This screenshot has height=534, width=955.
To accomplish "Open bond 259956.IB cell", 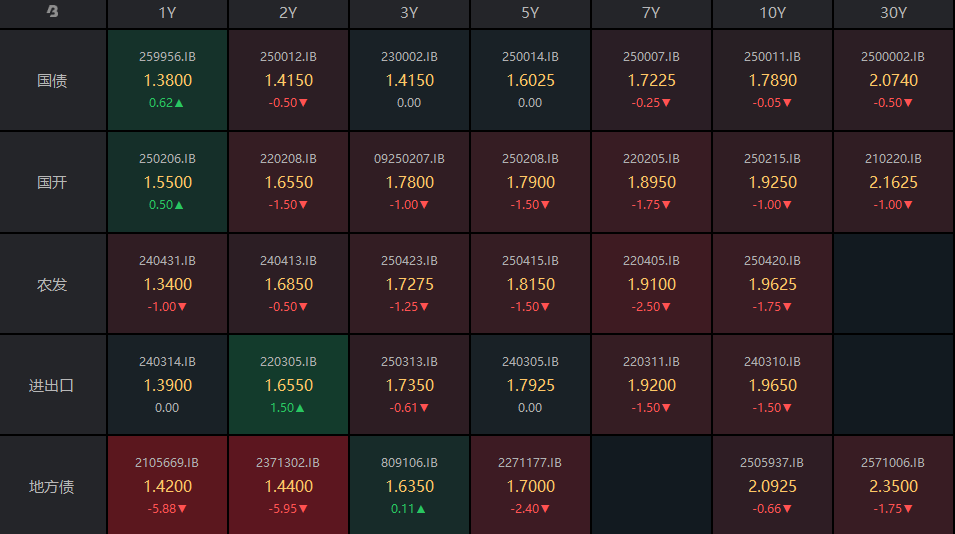I will [167, 80].
